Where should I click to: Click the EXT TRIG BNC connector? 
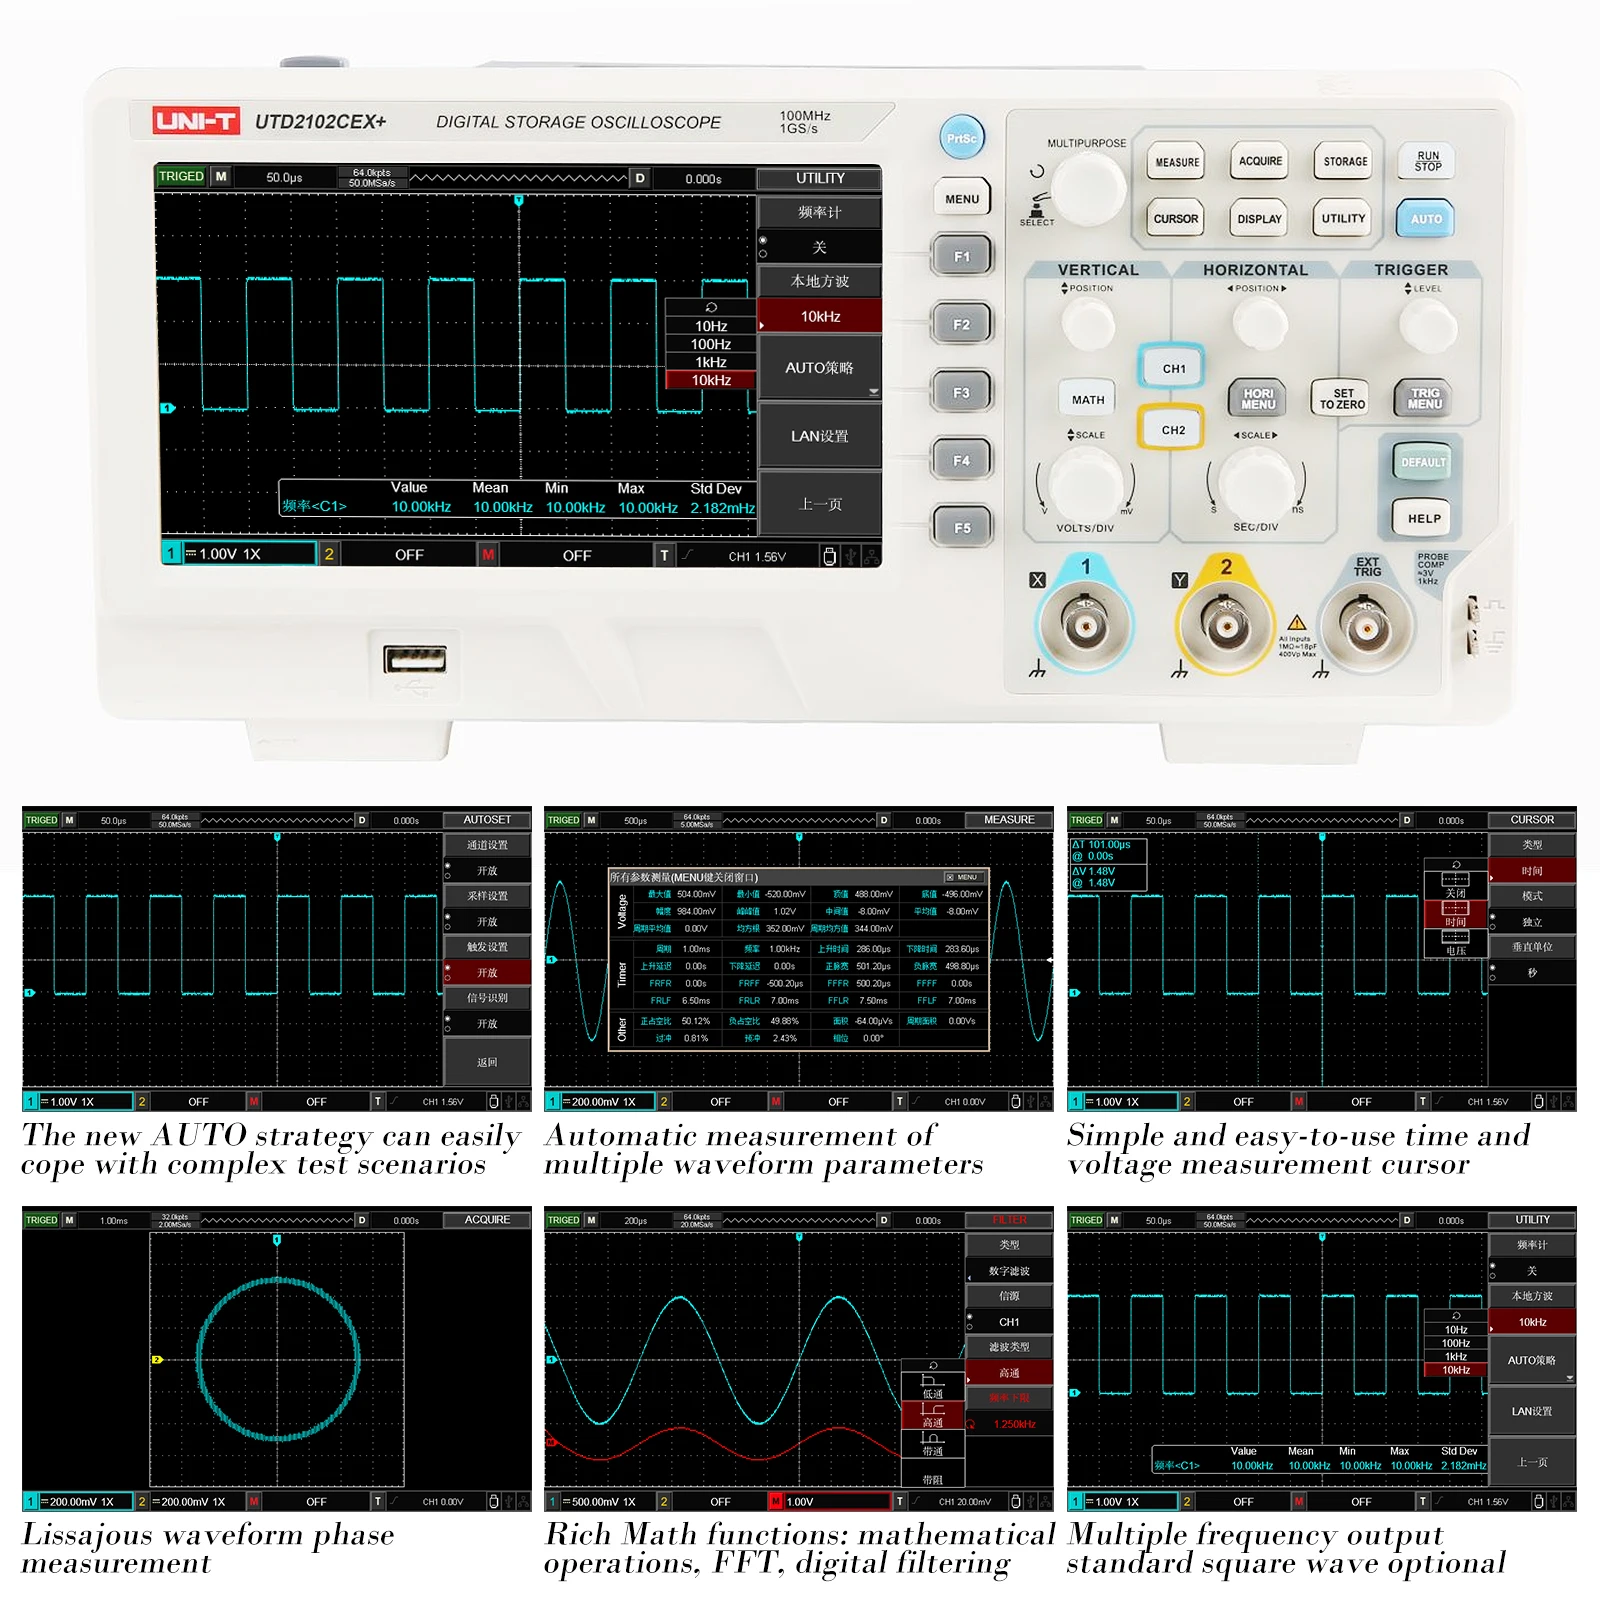pyautogui.click(x=1366, y=627)
